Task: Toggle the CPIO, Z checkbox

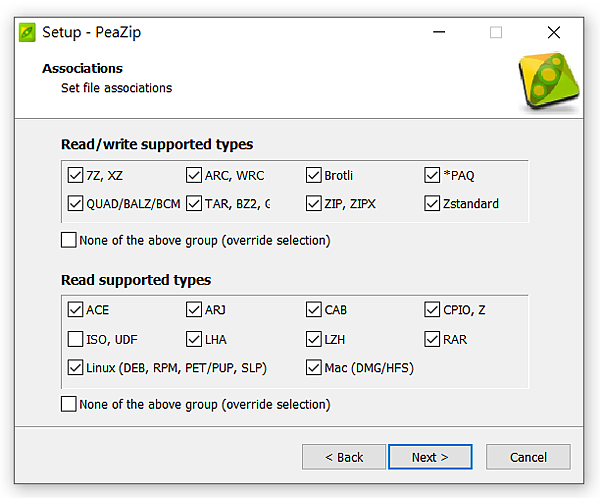Action: click(432, 309)
